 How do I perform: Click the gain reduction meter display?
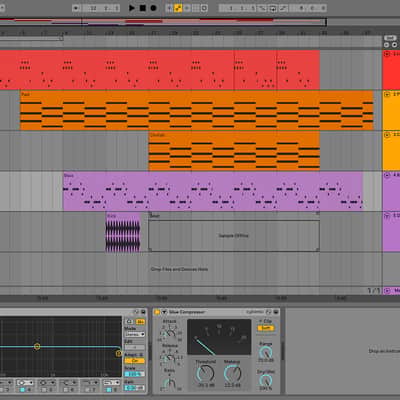pyautogui.click(x=219, y=337)
